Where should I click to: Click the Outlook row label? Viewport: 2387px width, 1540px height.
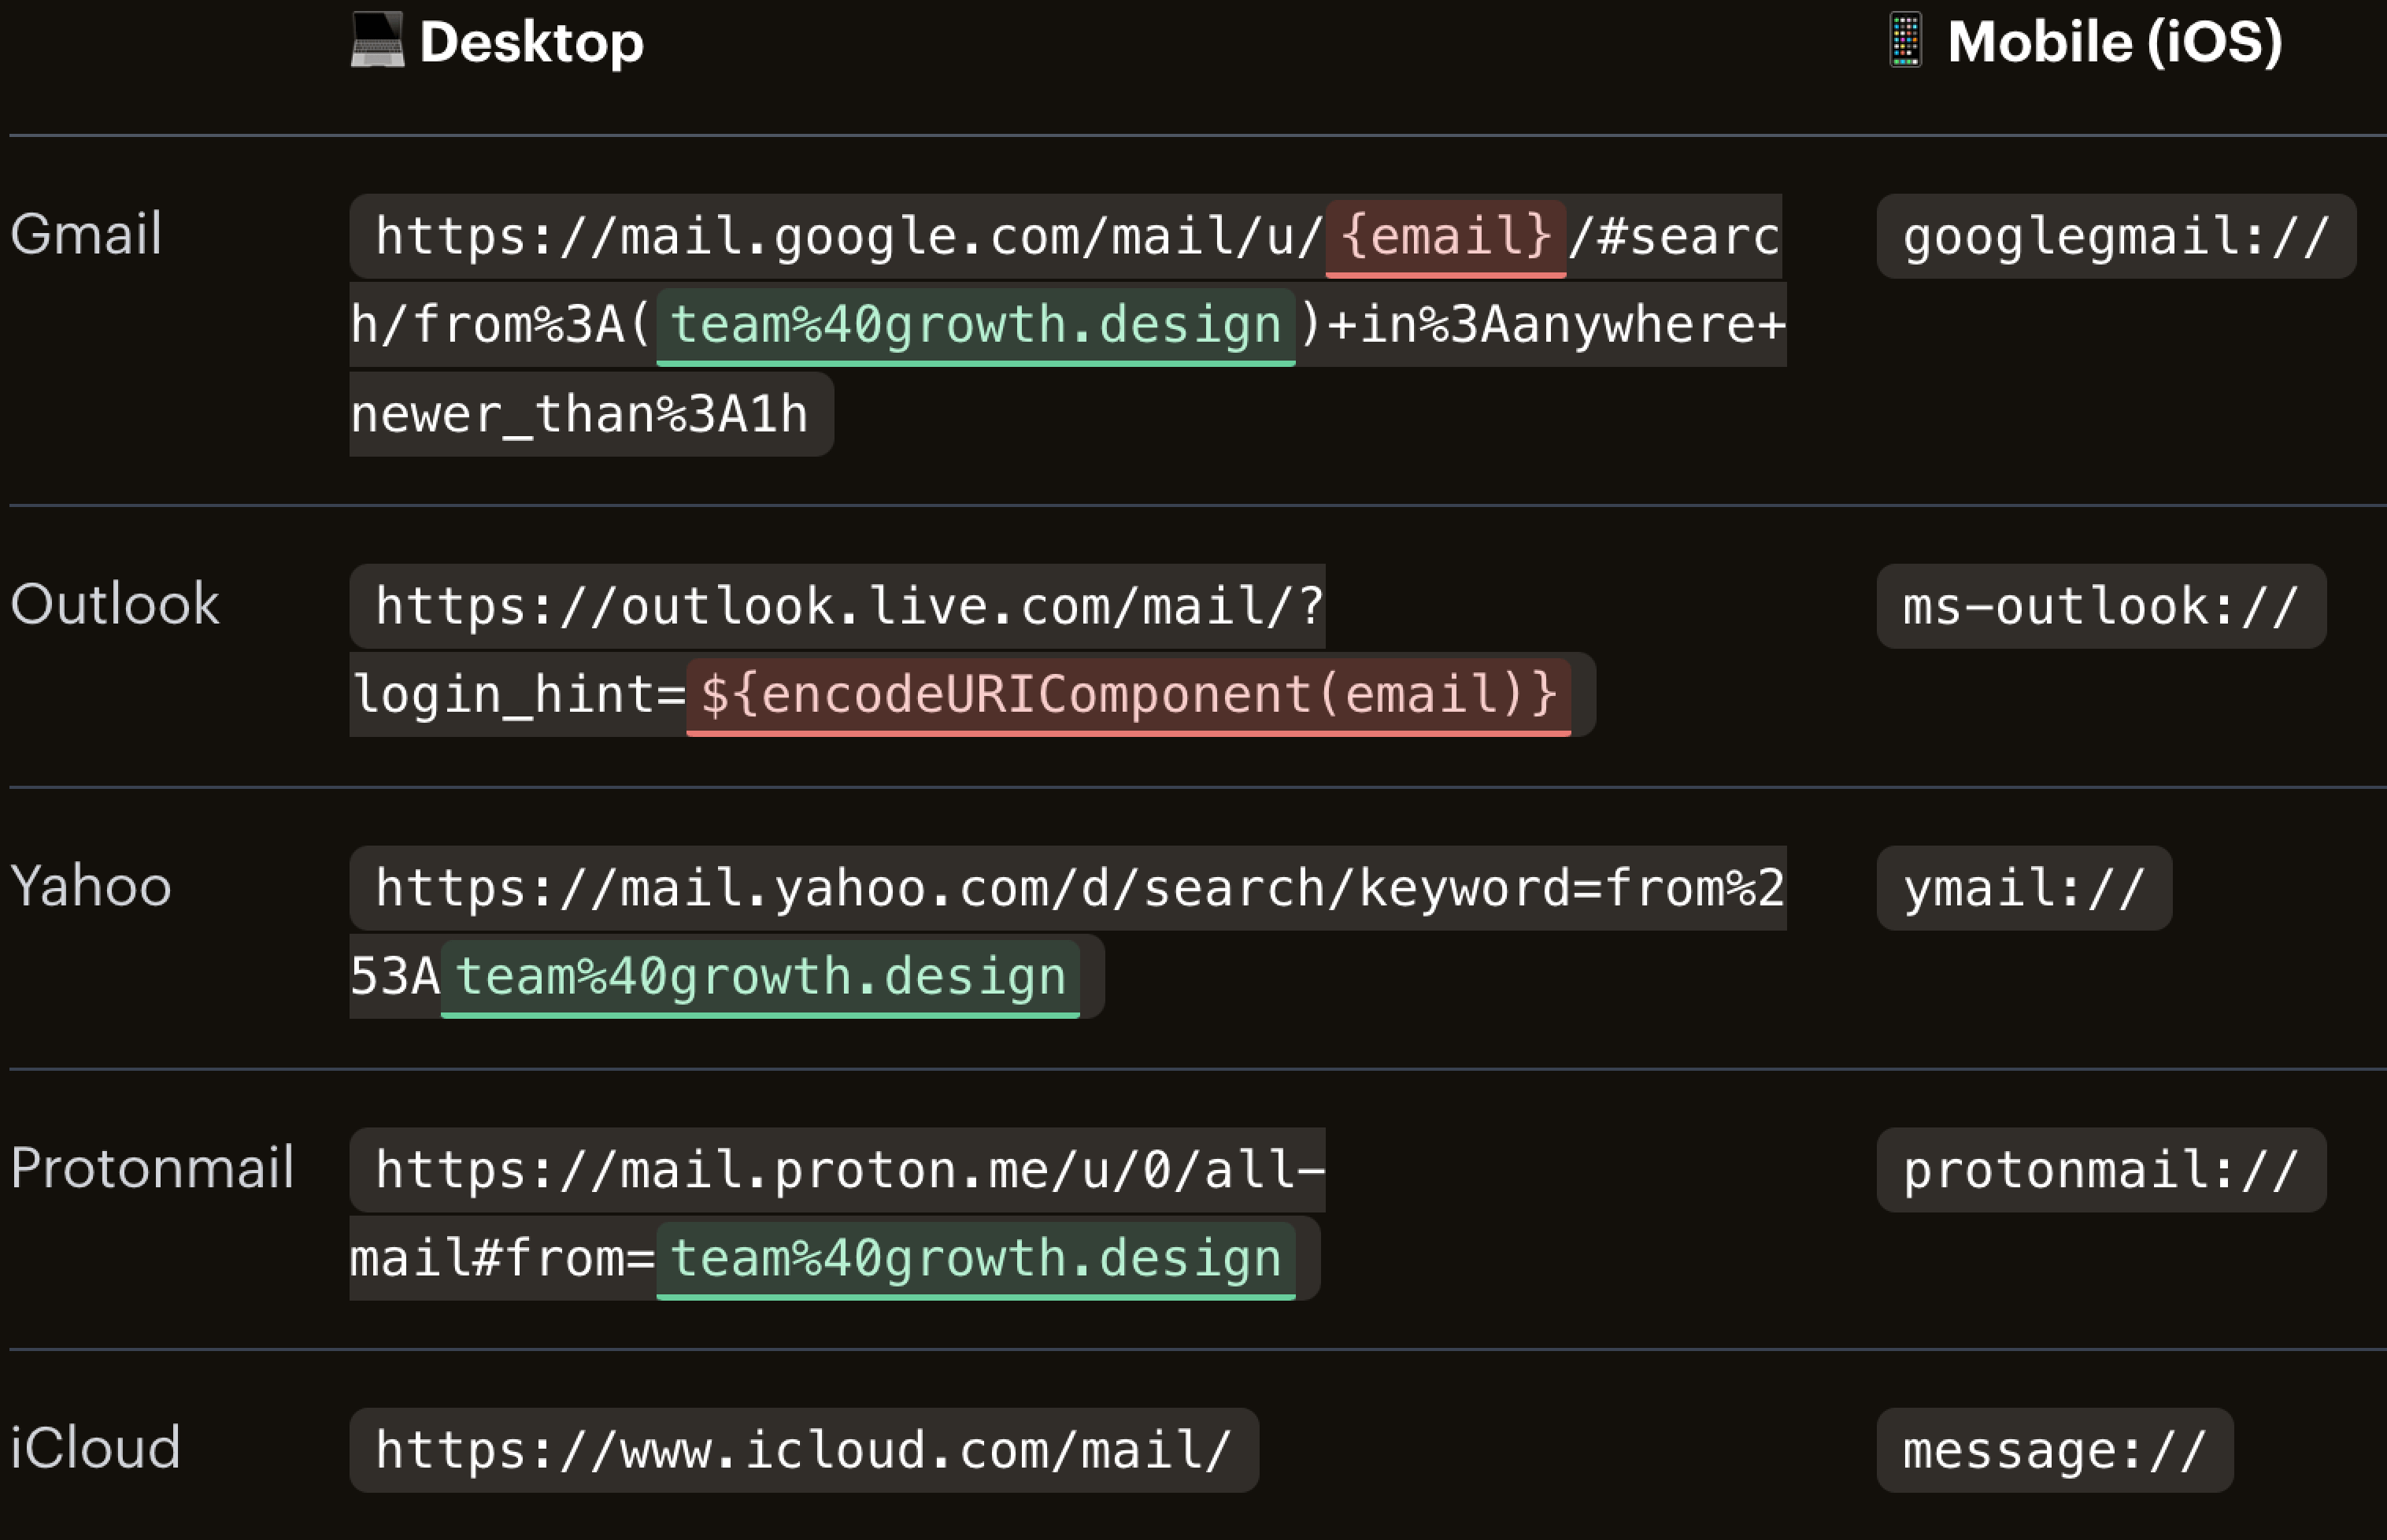[114, 604]
